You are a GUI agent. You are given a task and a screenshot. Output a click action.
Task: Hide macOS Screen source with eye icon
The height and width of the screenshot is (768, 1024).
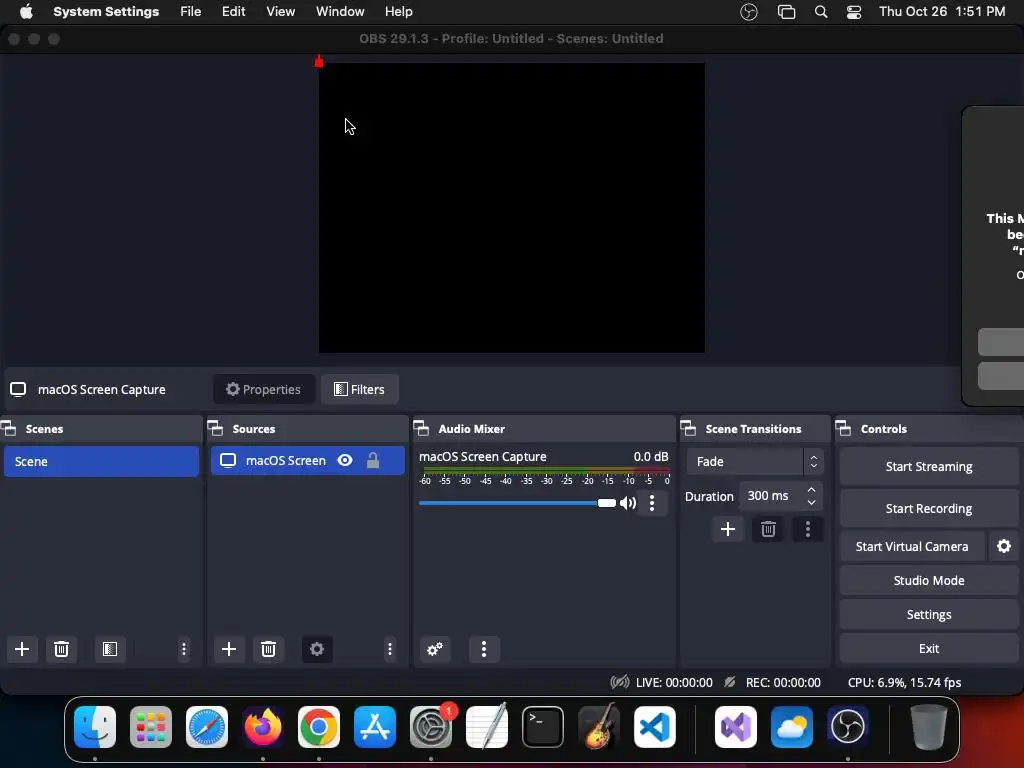point(345,460)
